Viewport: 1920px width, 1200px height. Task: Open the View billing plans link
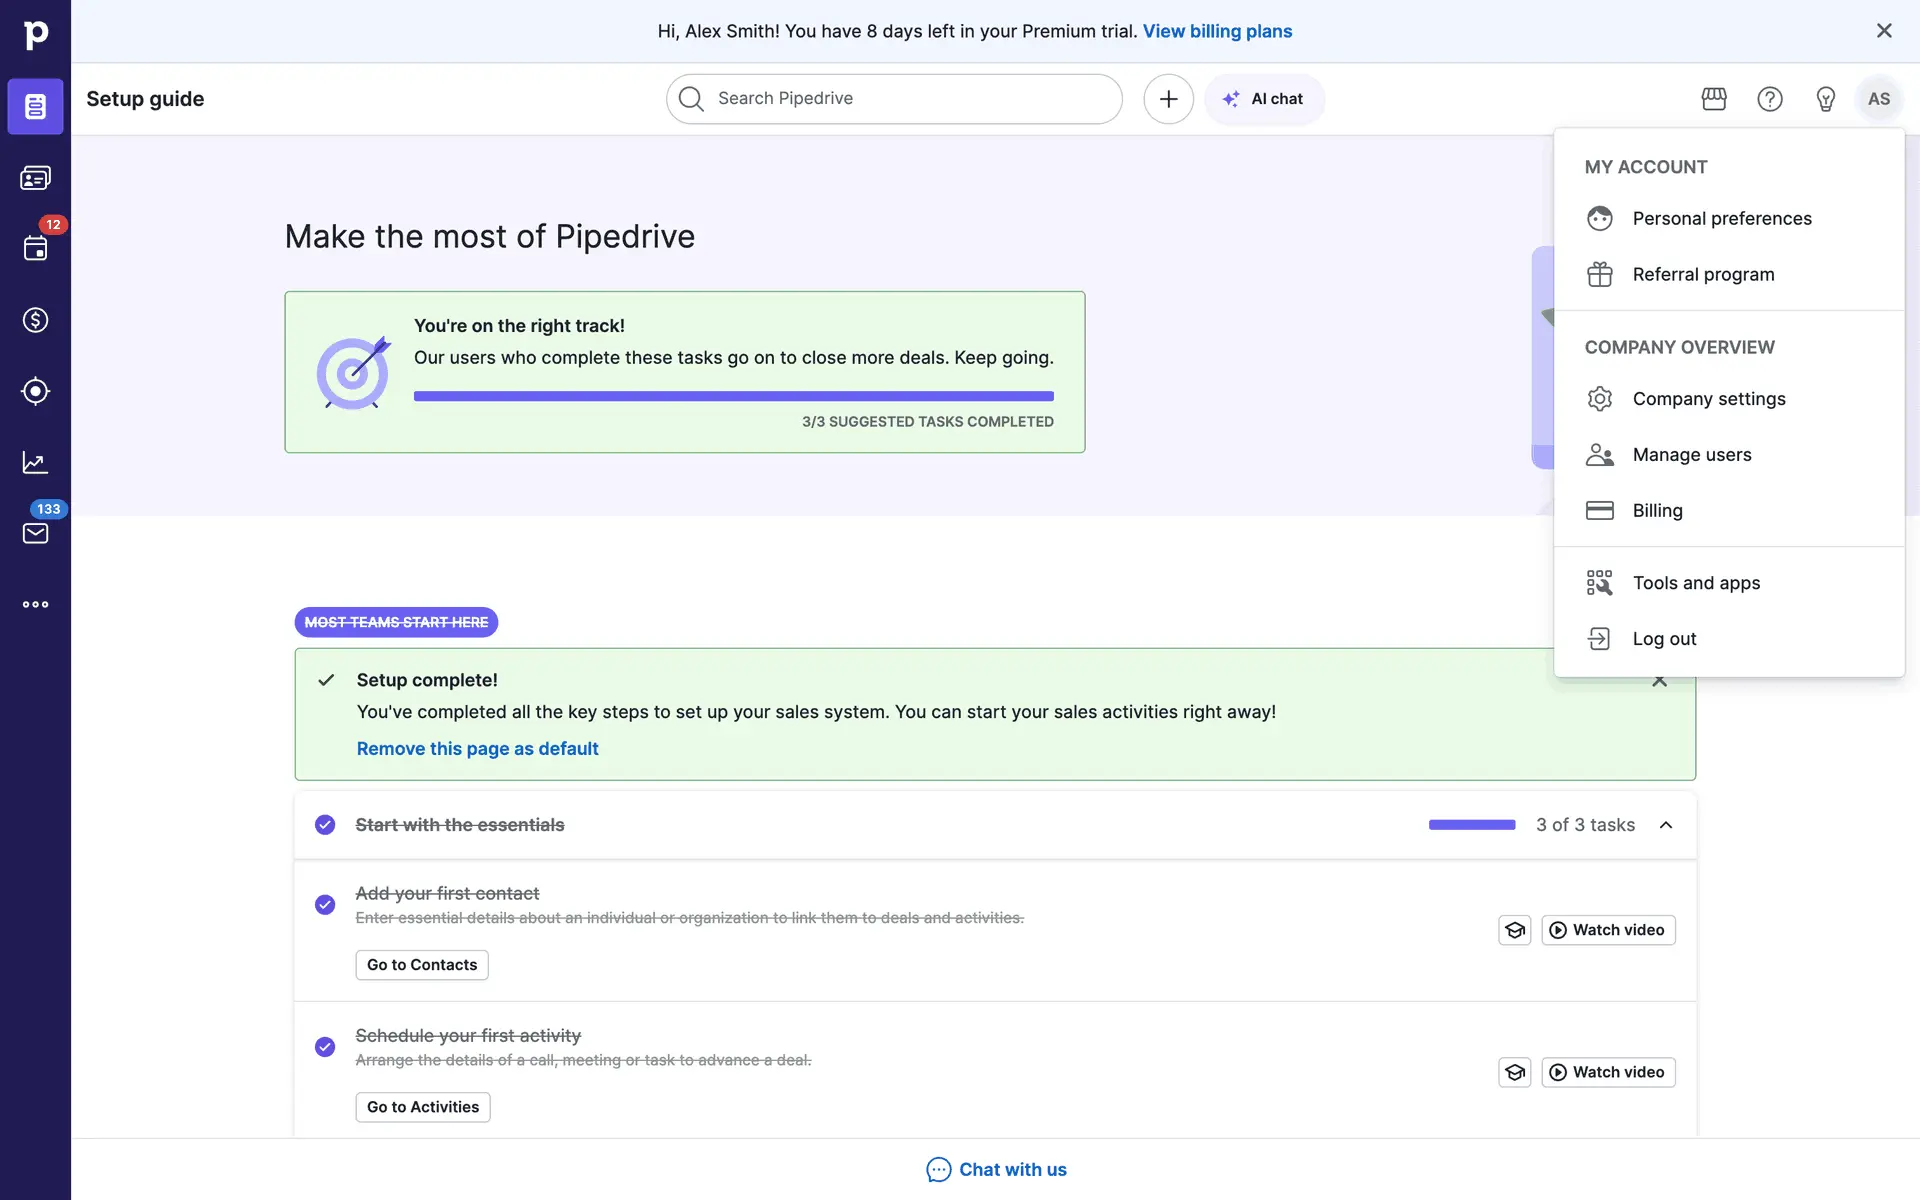tap(1217, 31)
